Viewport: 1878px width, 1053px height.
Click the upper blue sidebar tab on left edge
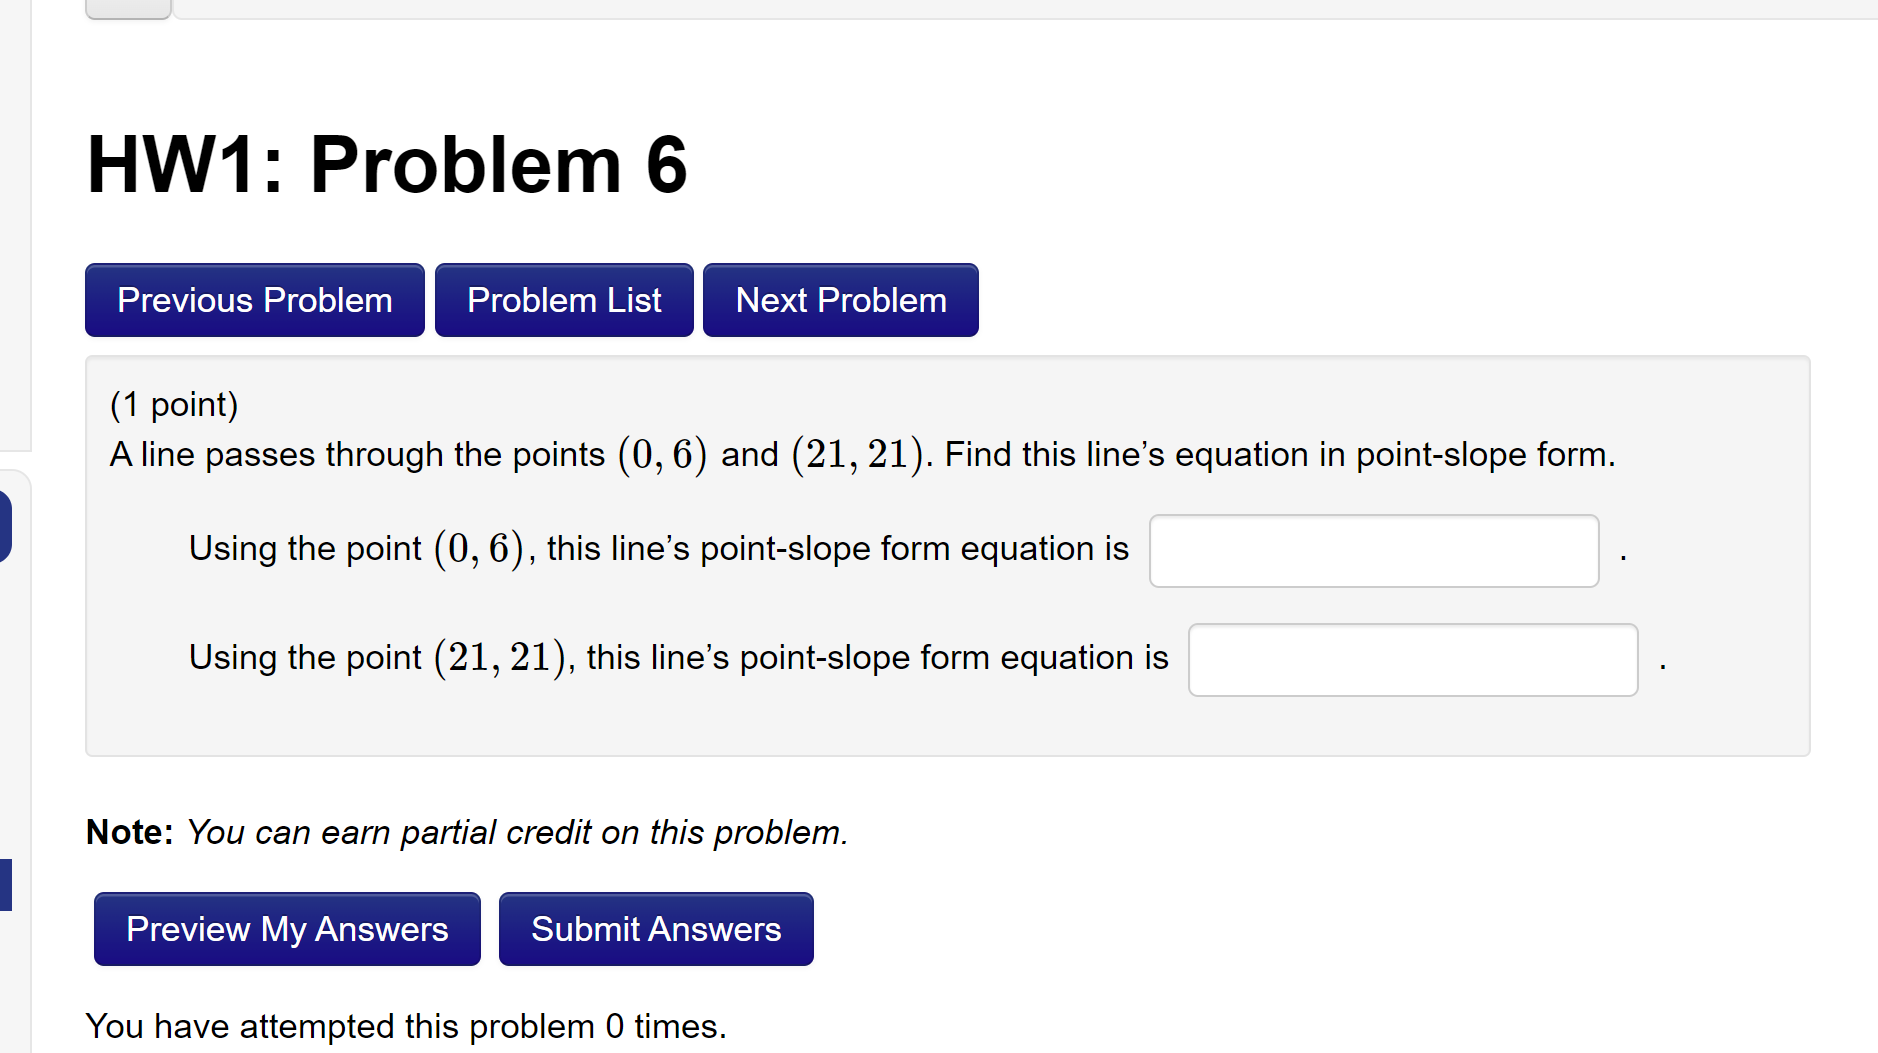tap(3, 526)
